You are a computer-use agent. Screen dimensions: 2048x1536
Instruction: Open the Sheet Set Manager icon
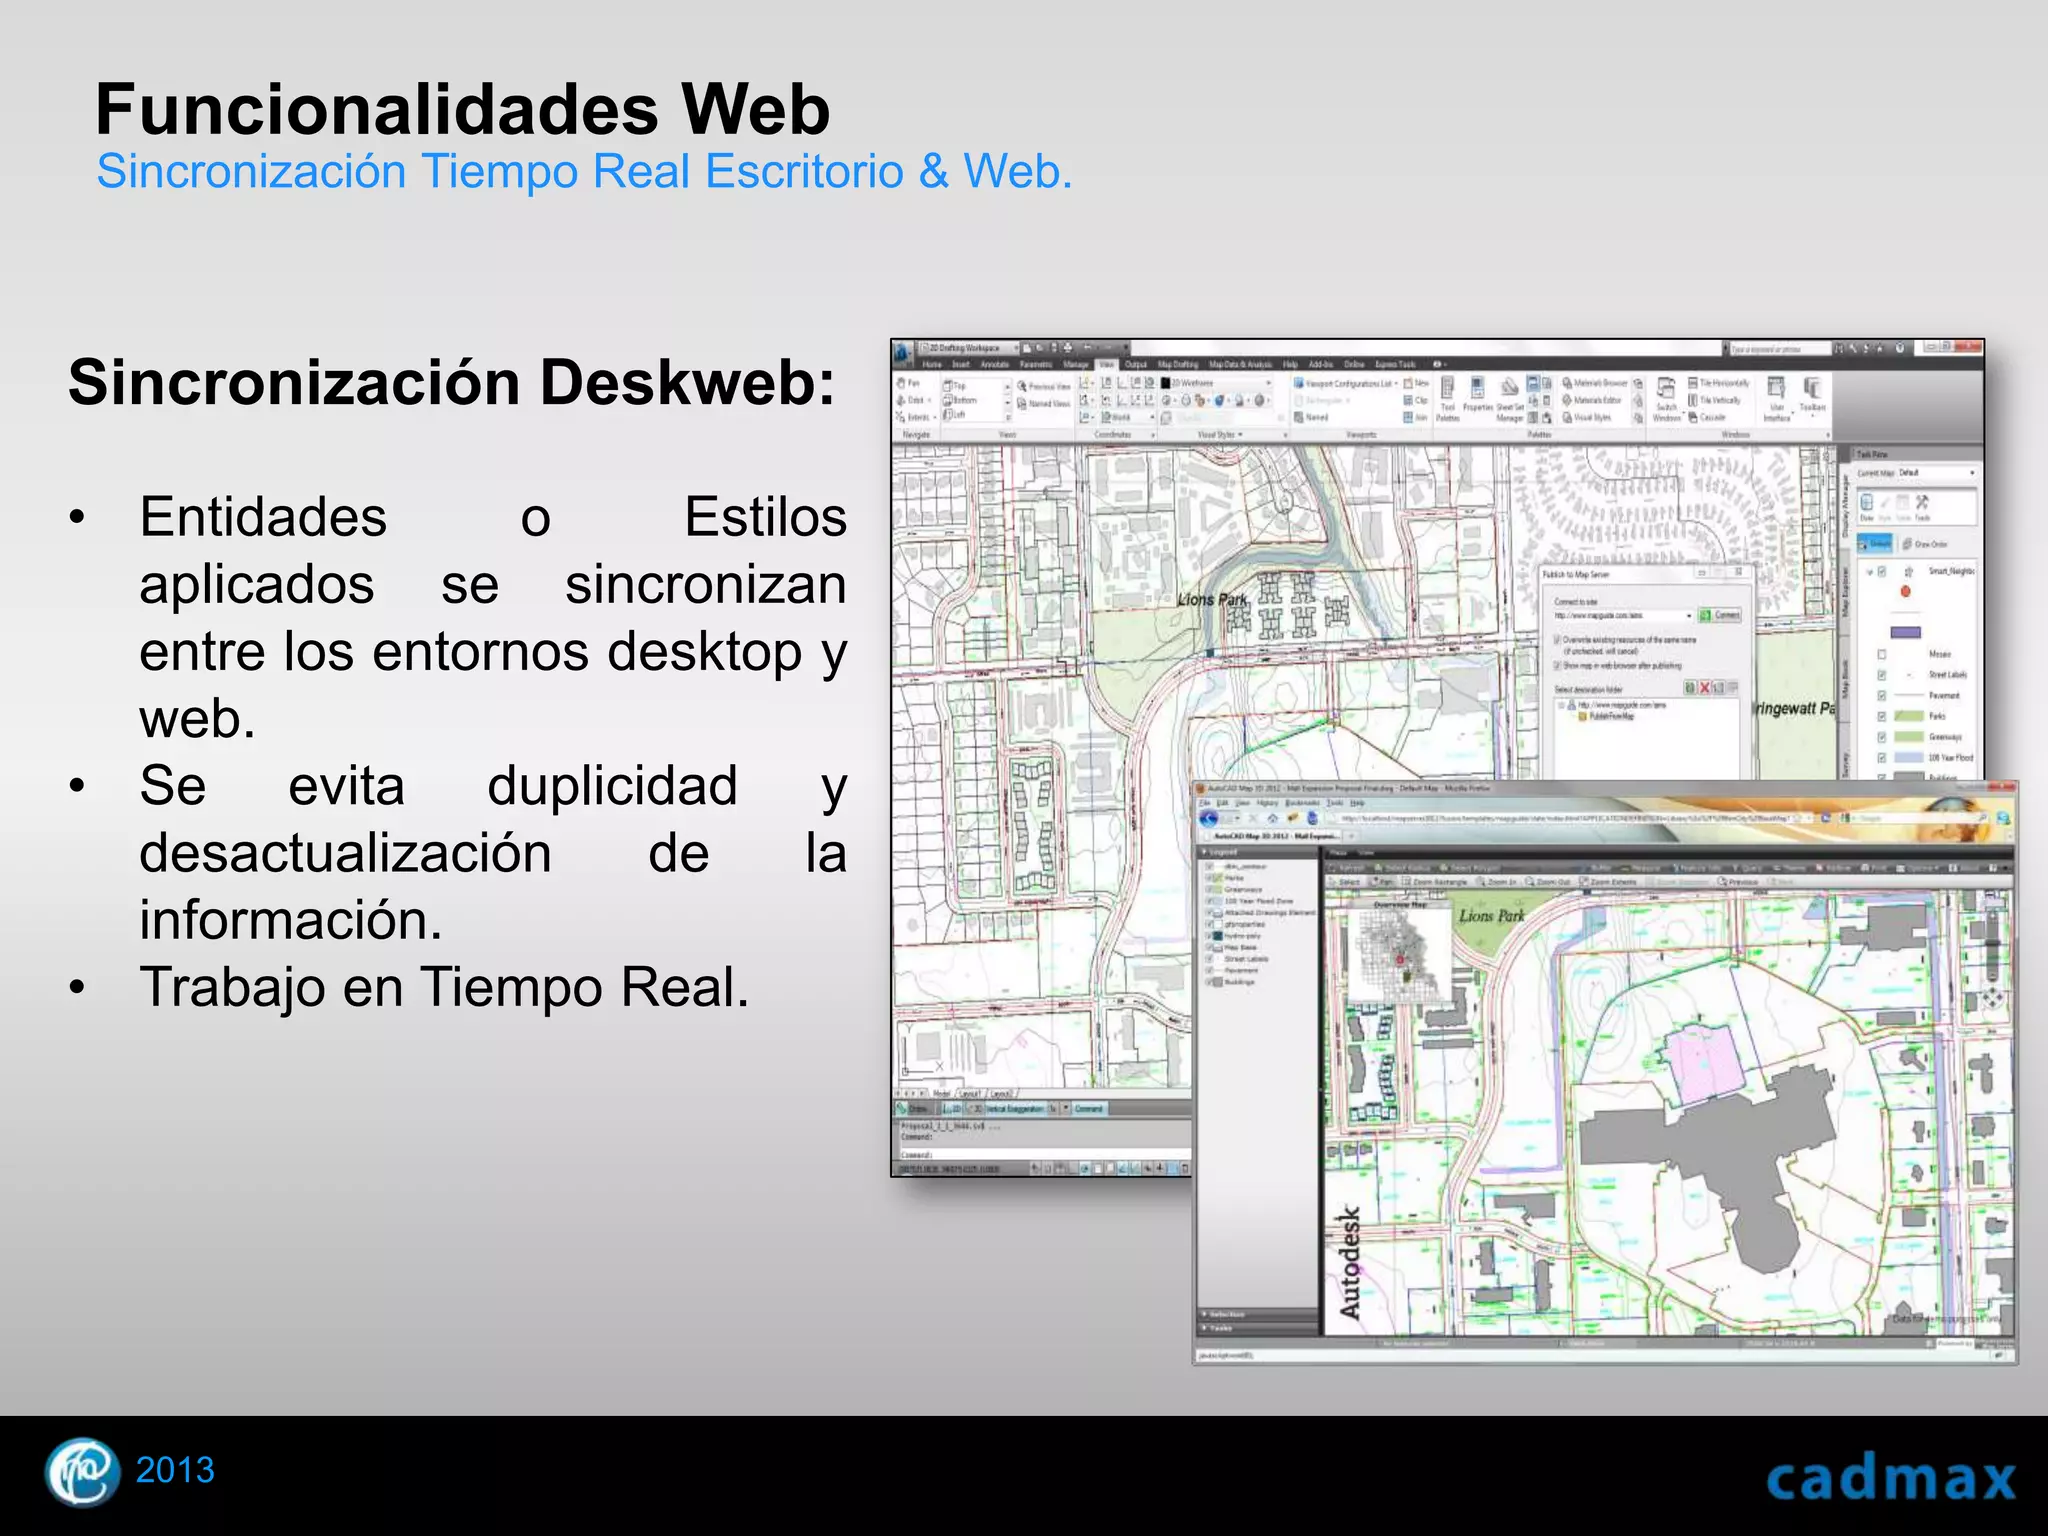1509,398
